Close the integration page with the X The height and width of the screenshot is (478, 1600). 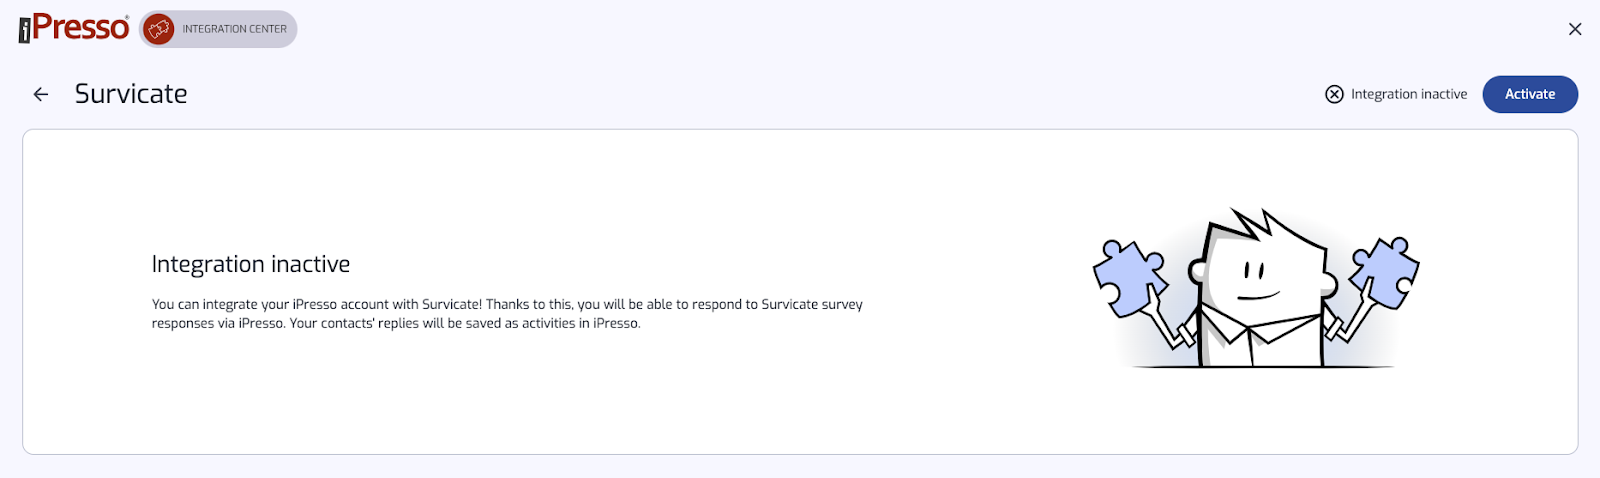tap(1575, 29)
